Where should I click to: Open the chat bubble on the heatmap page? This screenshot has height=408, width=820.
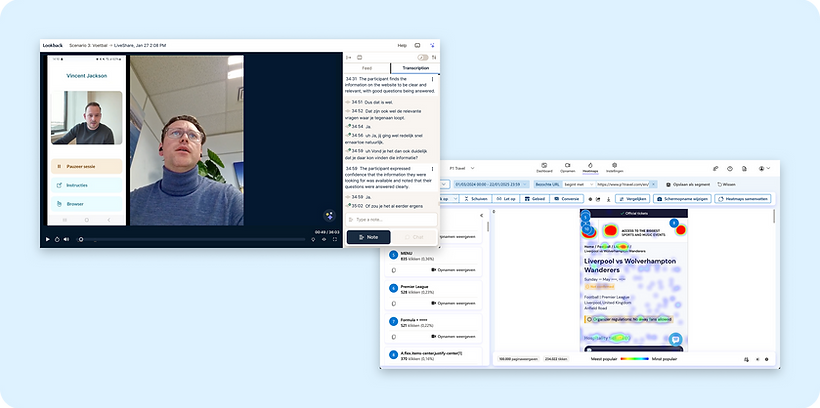pos(676,339)
